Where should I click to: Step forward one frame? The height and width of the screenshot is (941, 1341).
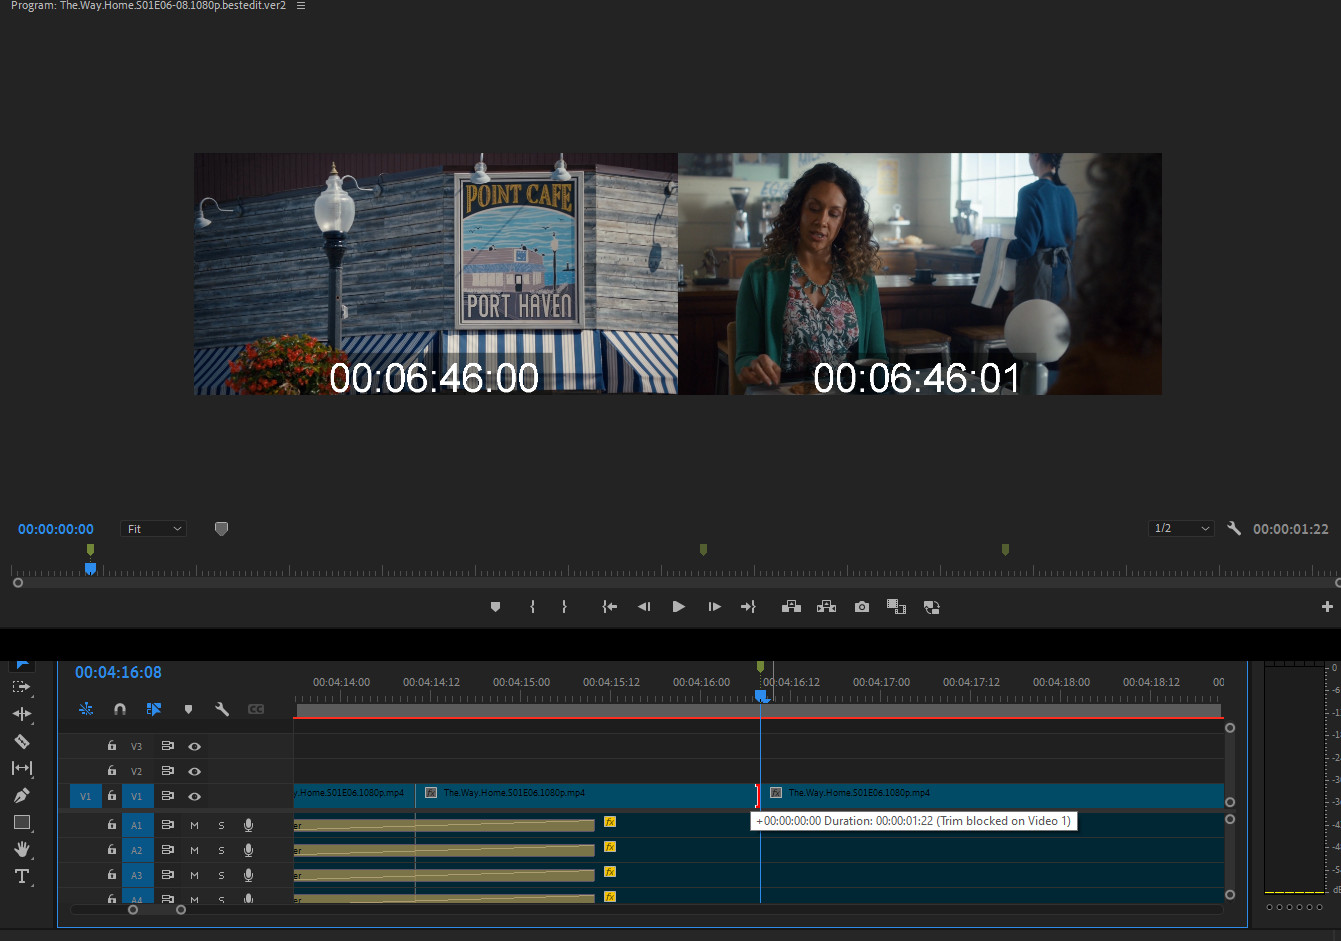pos(714,607)
